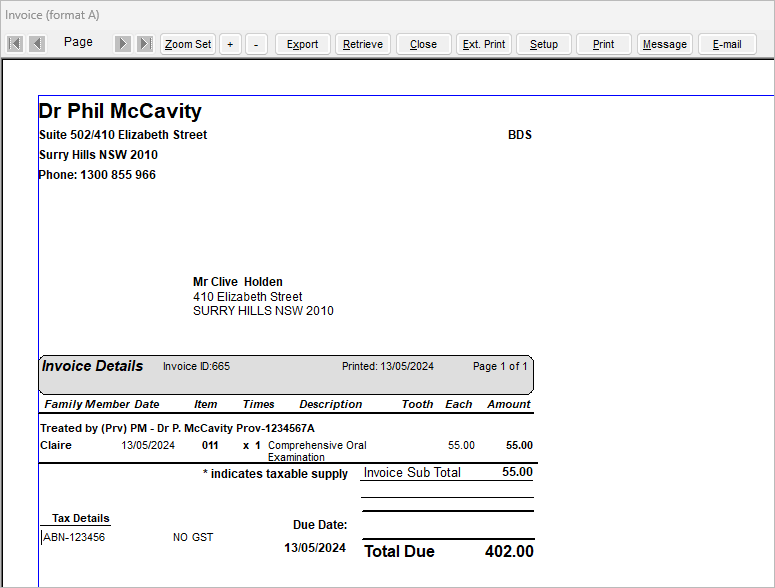This screenshot has width=775, height=588.
Task: Click the Tax Details heading
Action: 81,518
